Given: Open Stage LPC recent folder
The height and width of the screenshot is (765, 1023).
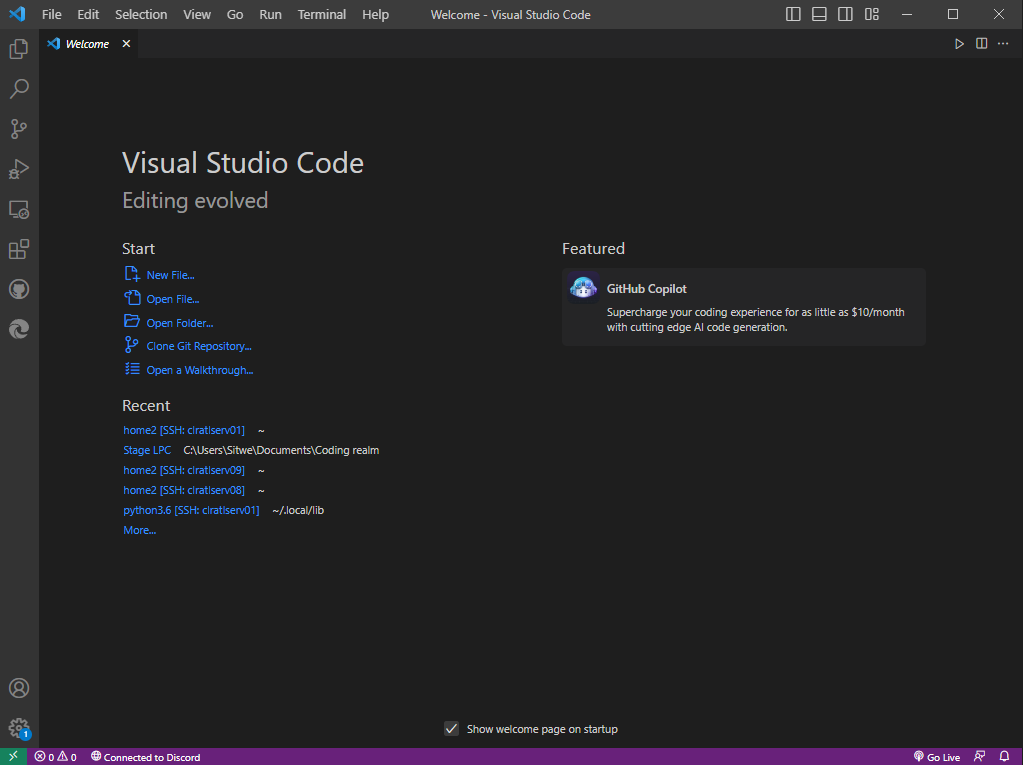Looking at the screenshot, I should (x=147, y=450).
